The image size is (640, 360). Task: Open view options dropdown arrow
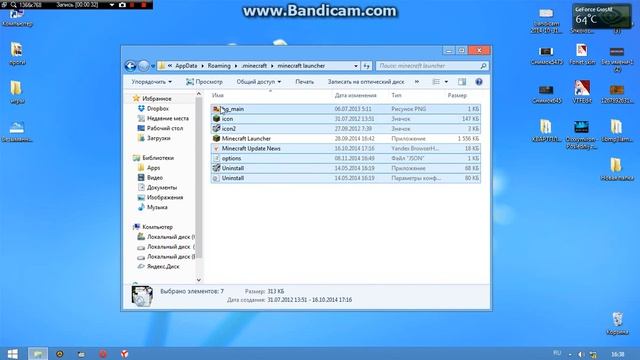pos(446,82)
